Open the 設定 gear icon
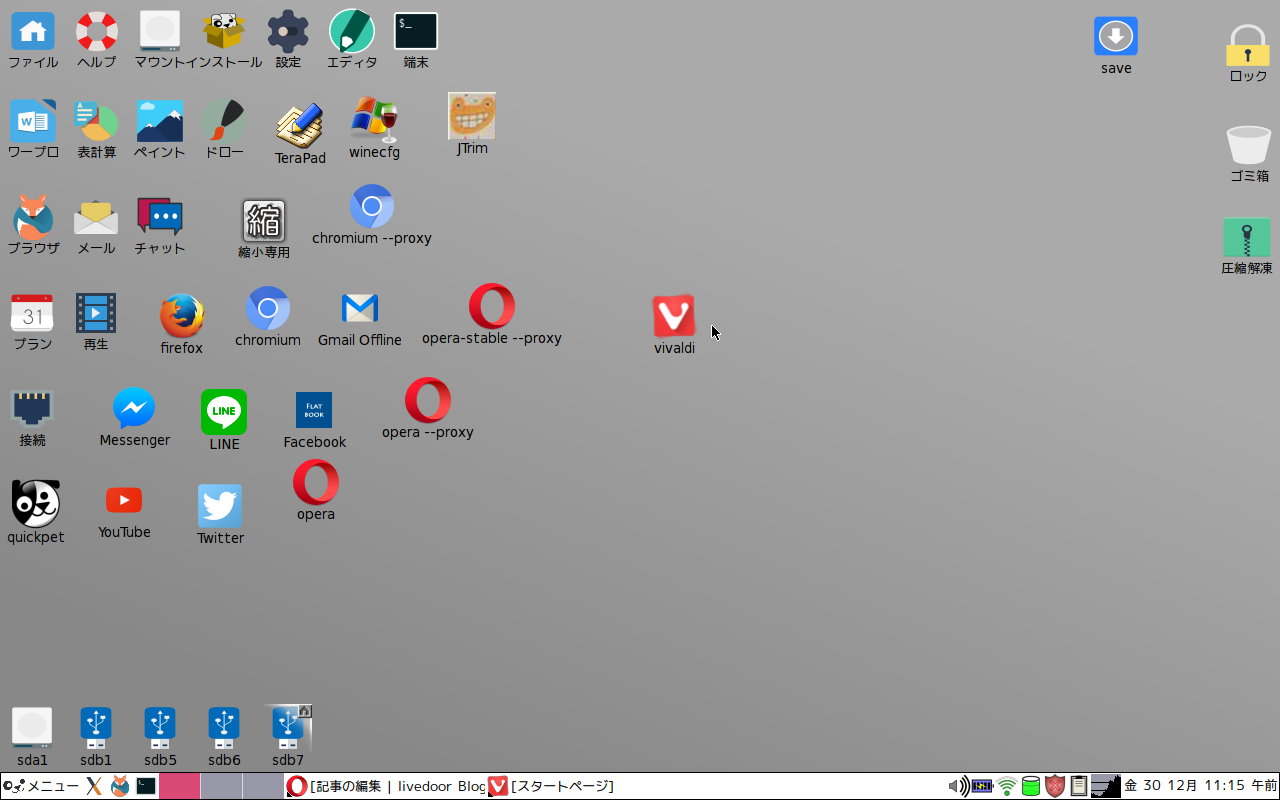 point(288,31)
